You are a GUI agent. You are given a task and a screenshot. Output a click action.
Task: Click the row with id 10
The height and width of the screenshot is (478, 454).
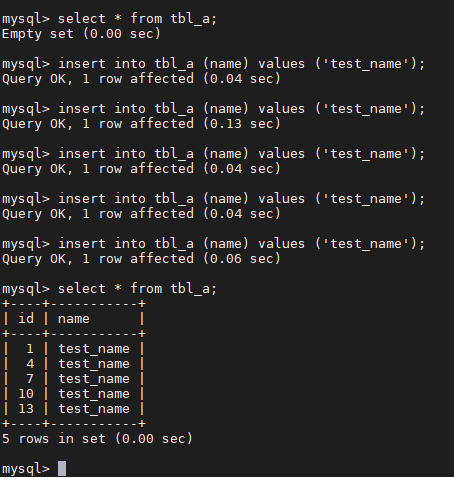(73, 394)
